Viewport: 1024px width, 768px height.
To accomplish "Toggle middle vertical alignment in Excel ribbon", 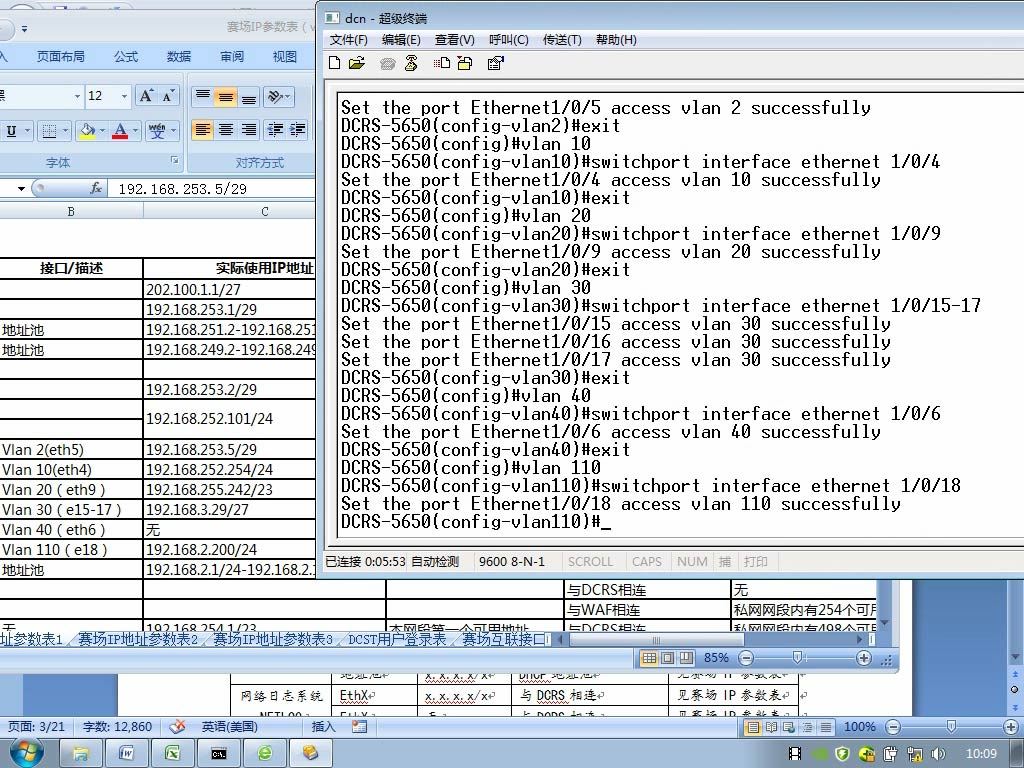I will click(x=226, y=97).
